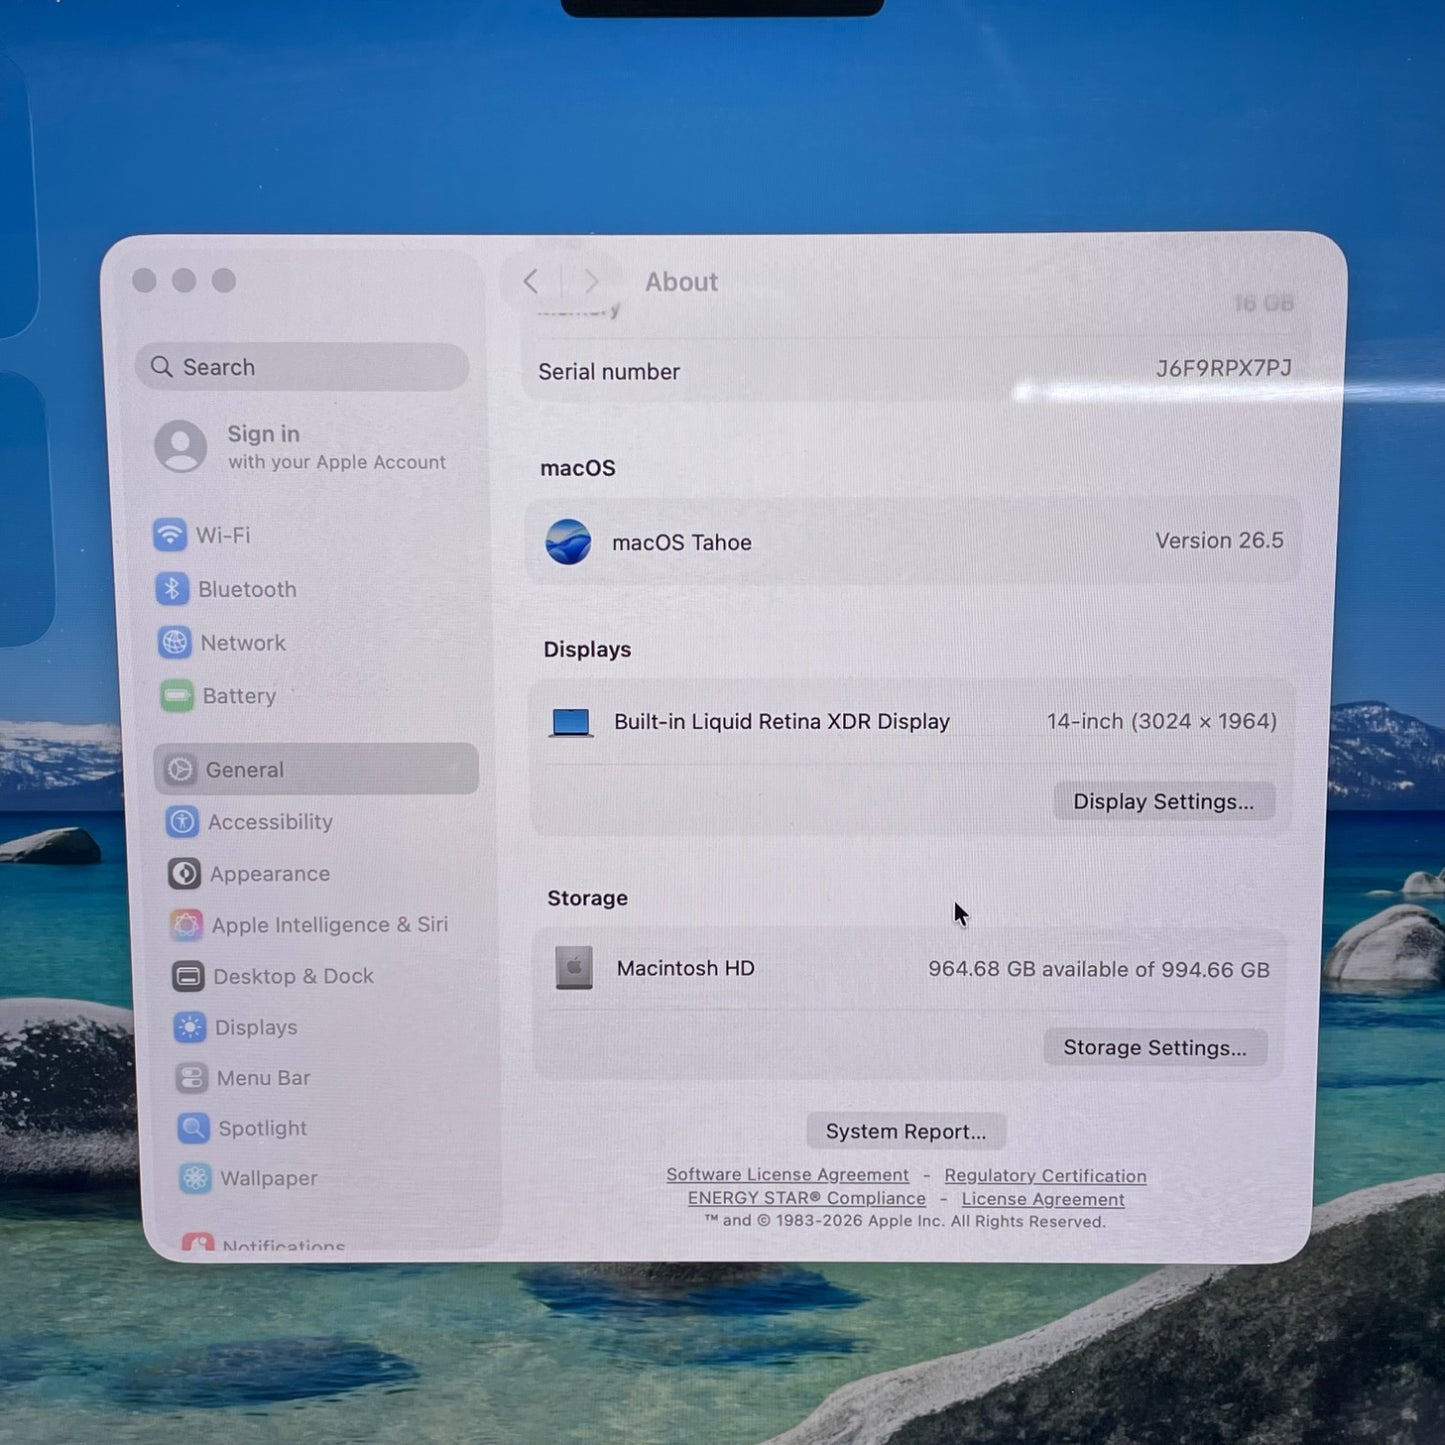Open Wi-Fi settings icon in sidebar
This screenshot has width=1445, height=1445.
[x=169, y=535]
